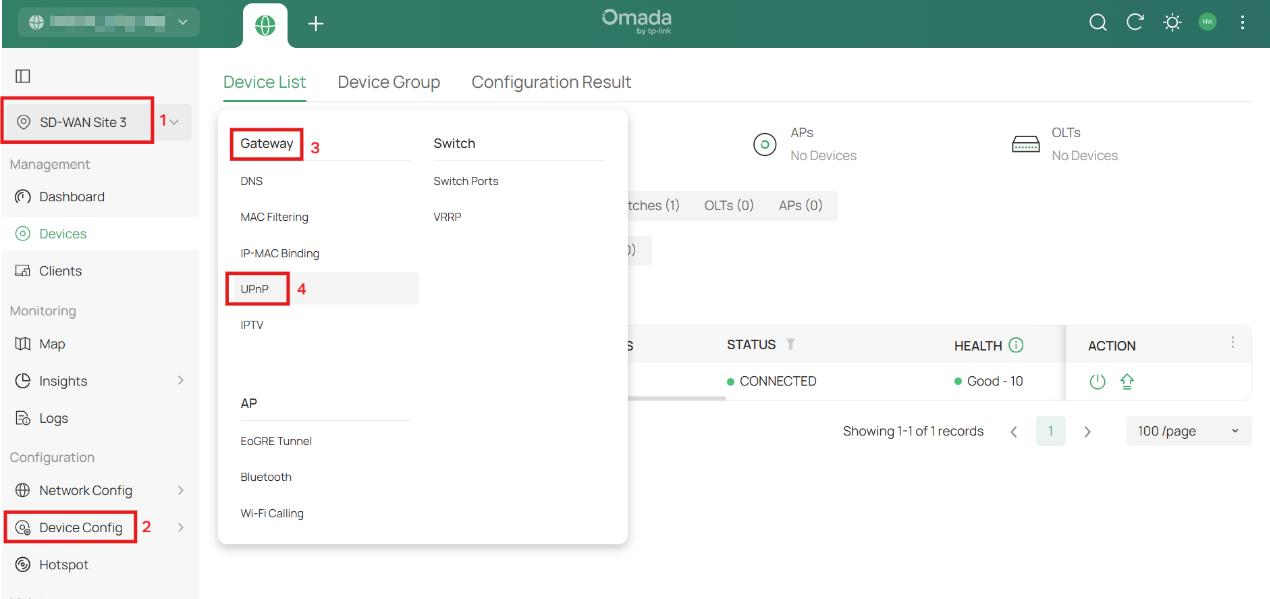Screen dimensions: 1270x599
Task: Click the CONNECTED status text
Action: pos(778,381)
